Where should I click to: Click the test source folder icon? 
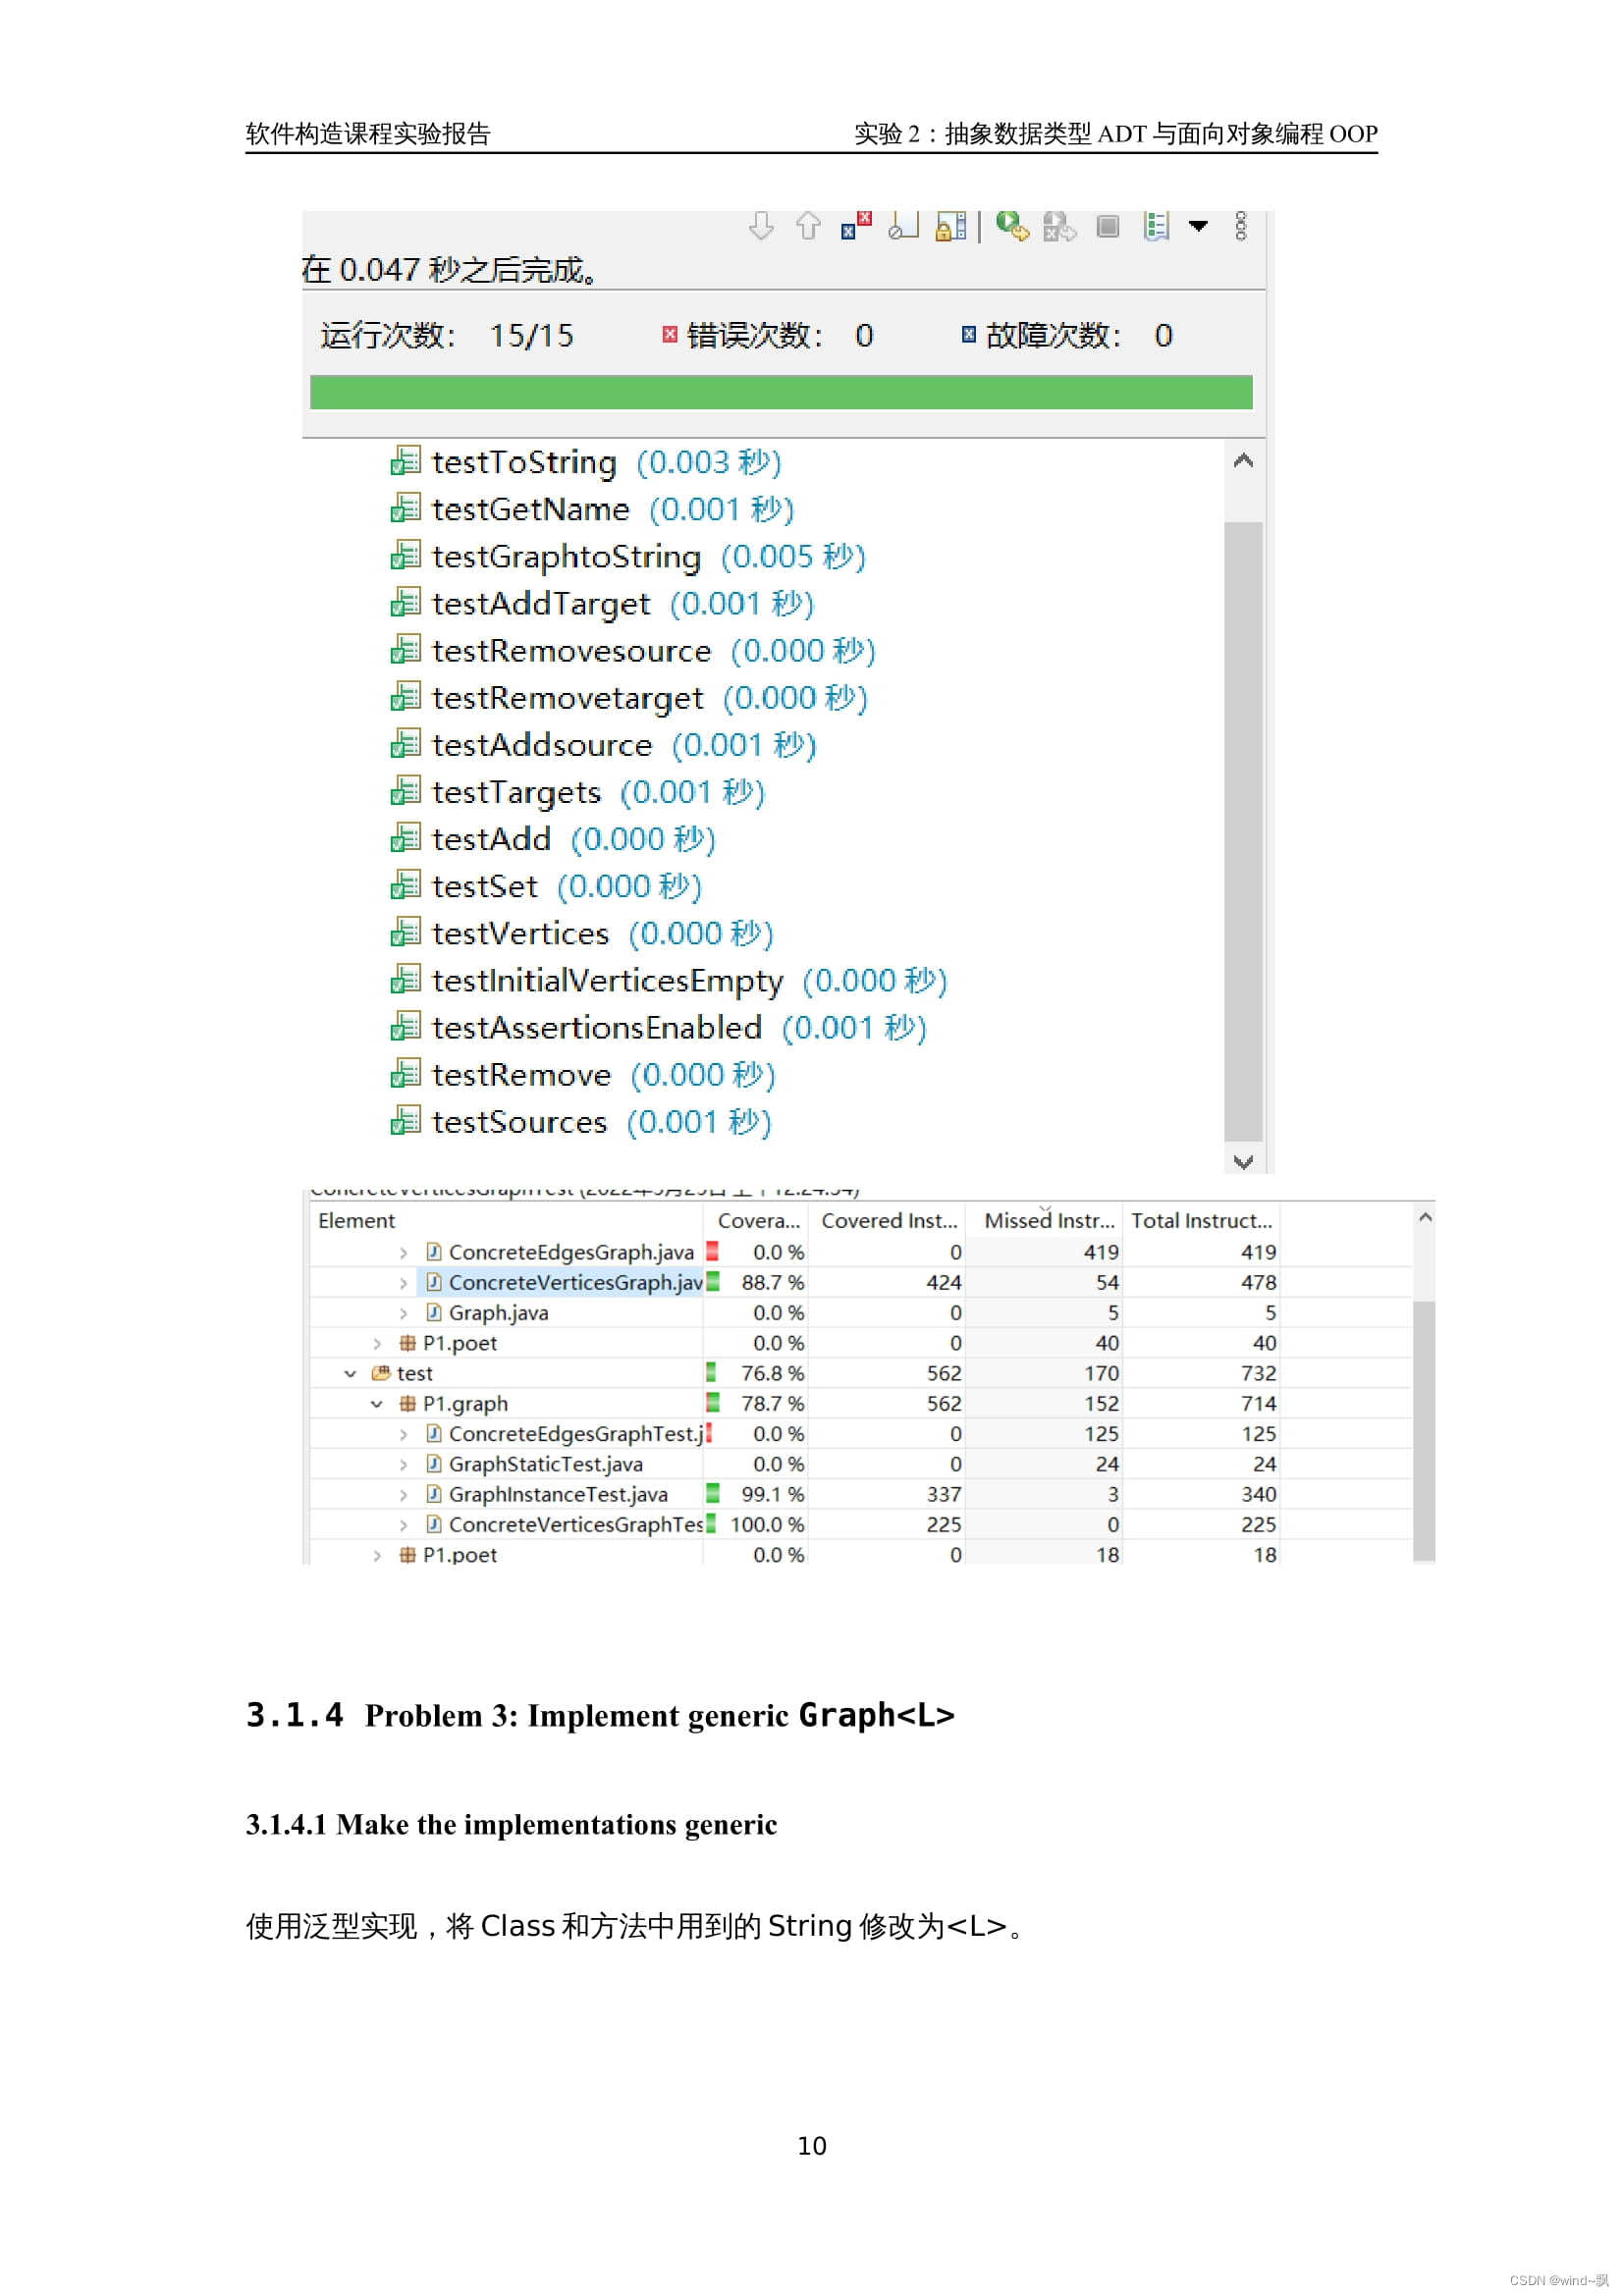381,1373
